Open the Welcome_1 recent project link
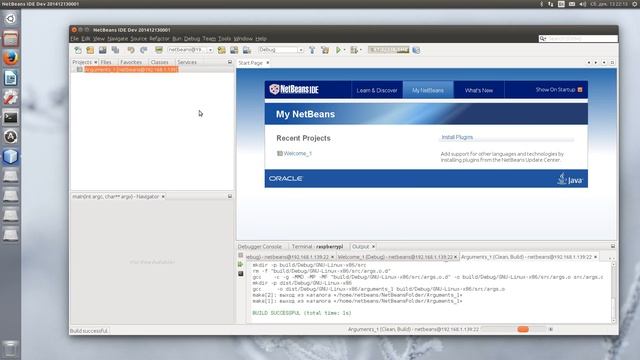The width and height of the screenshot is (640, 360). point(298,153)
